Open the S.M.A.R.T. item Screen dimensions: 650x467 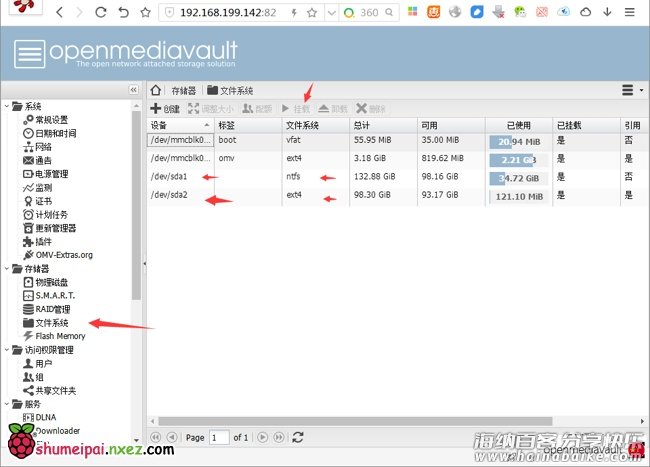[49, 295]
